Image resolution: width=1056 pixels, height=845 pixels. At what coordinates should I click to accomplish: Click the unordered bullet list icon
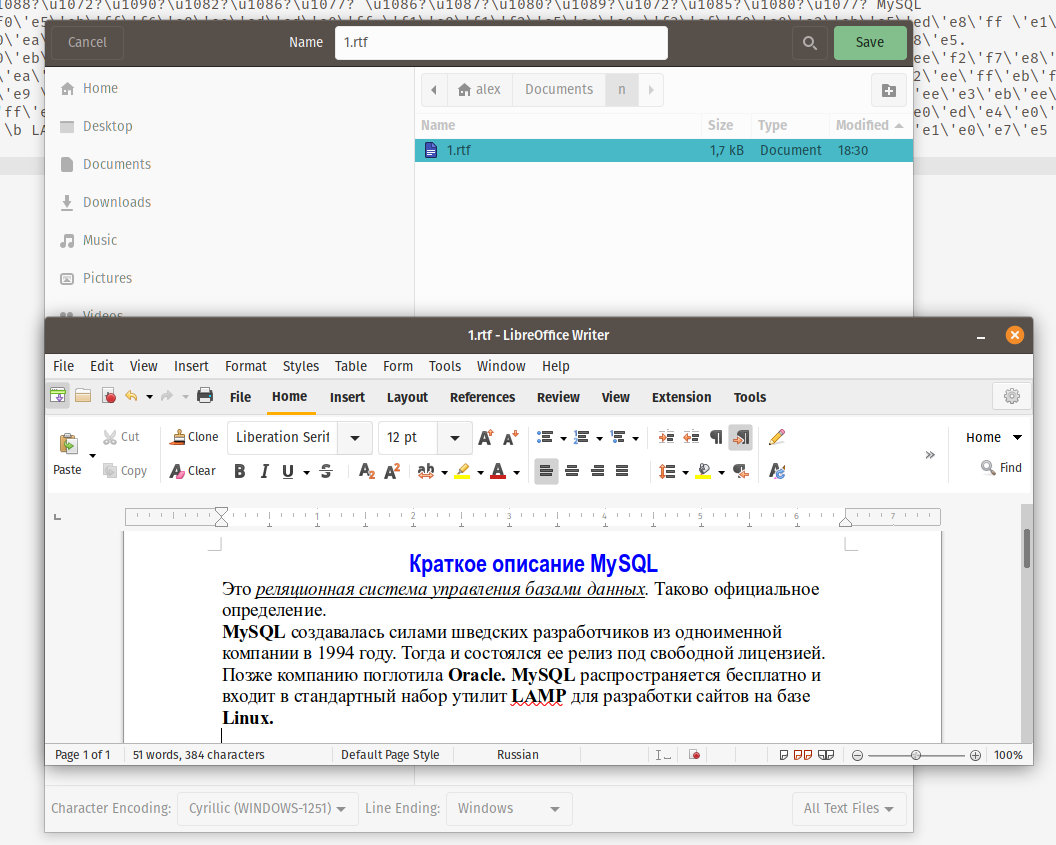click(545, 438)
